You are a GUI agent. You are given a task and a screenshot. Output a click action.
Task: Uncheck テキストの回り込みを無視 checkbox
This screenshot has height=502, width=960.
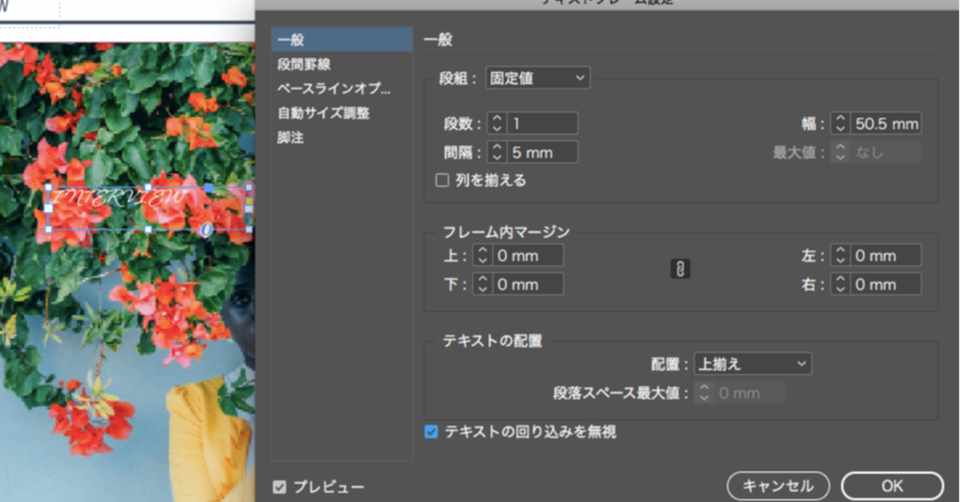[431, 432]
